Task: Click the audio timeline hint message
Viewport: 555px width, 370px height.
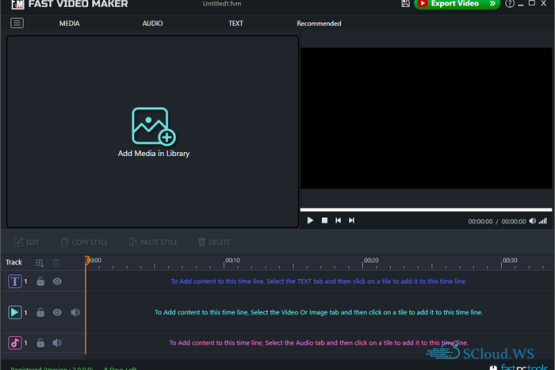Action: (x=319, y=343)
